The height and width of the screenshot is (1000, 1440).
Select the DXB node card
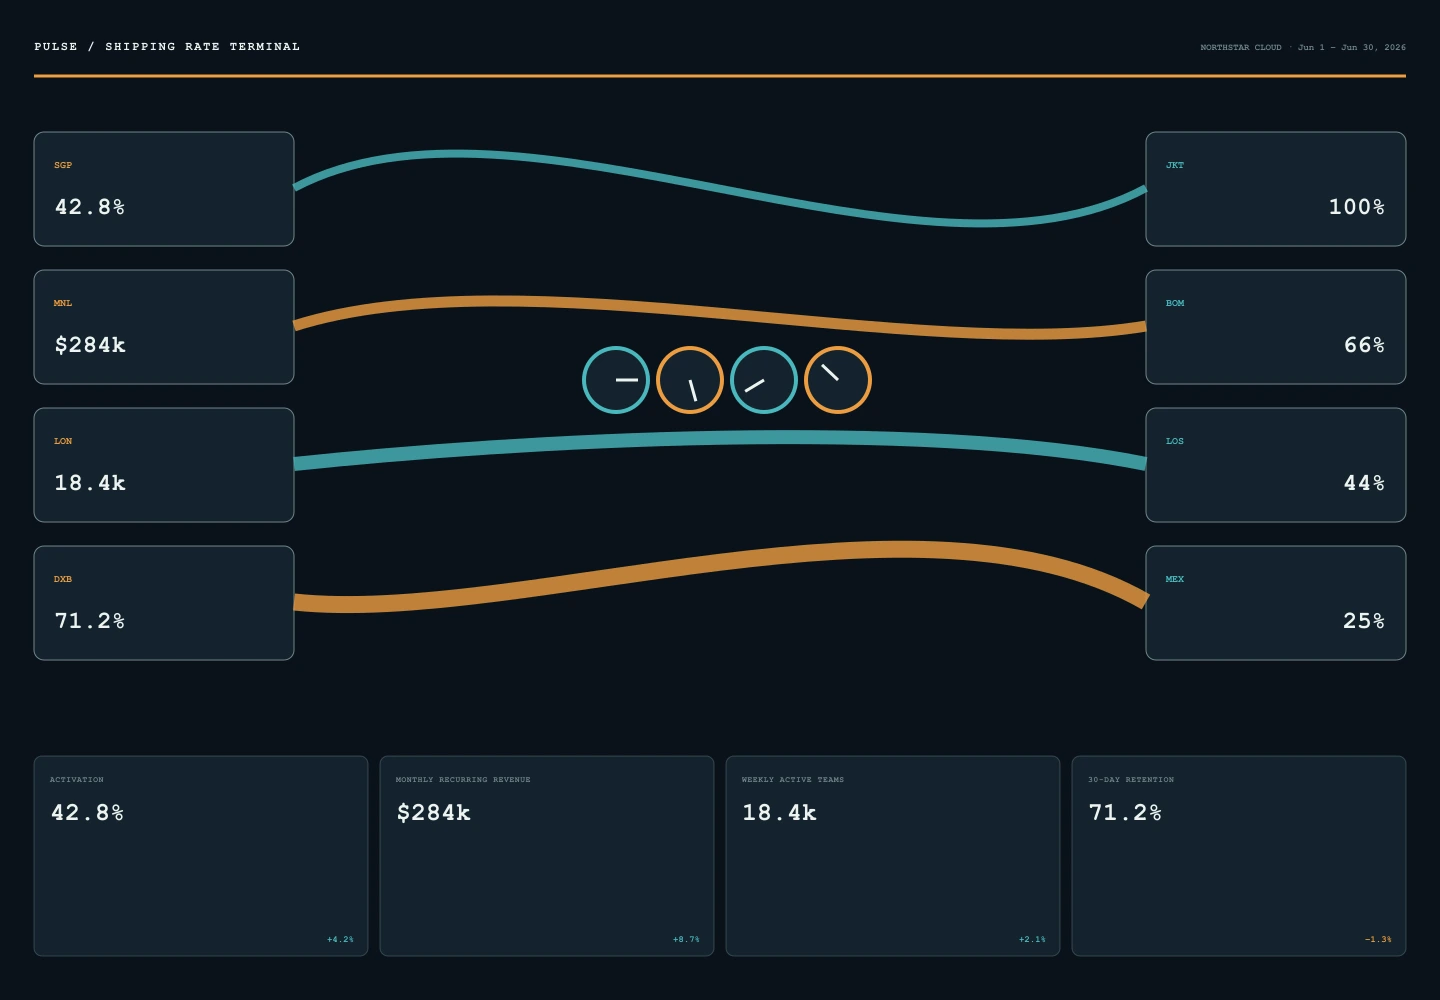[x=164, y=603]
